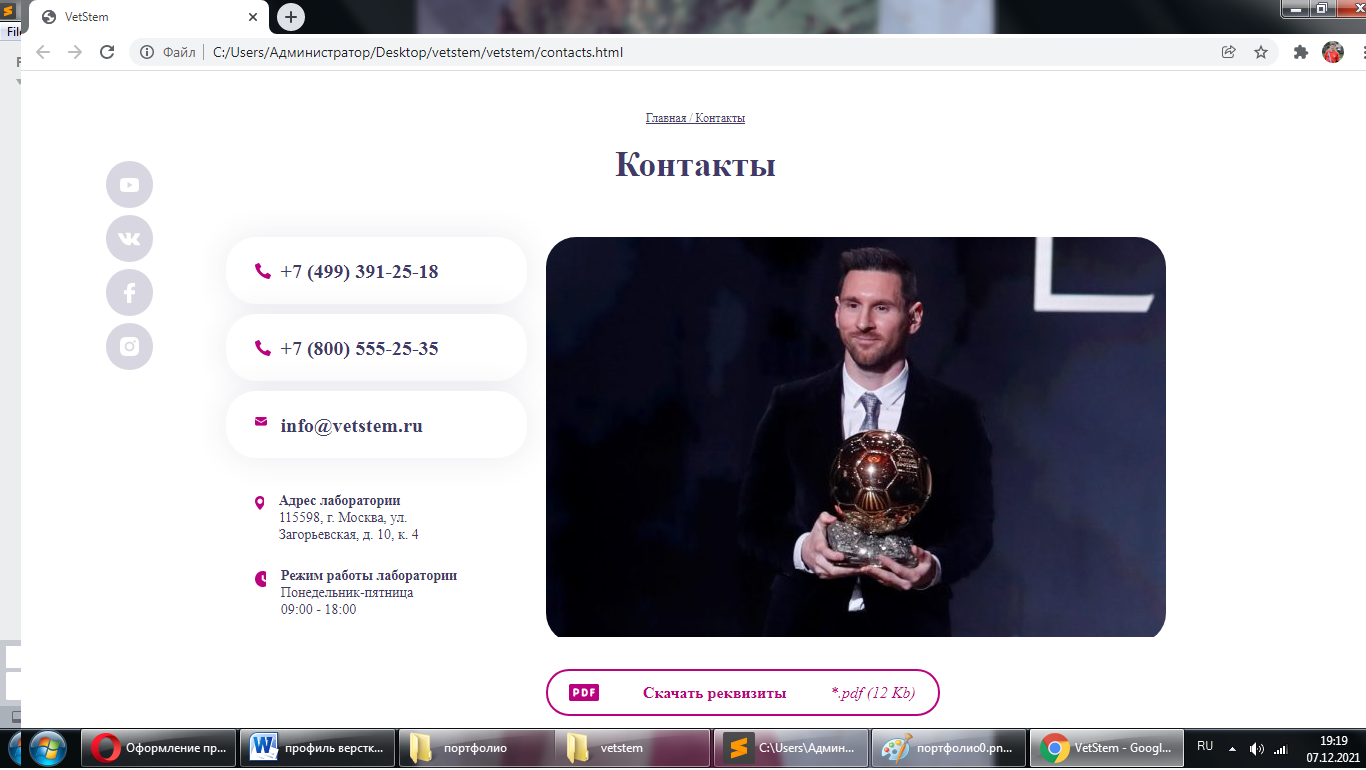Go forward in Chrome

point(75,52)
